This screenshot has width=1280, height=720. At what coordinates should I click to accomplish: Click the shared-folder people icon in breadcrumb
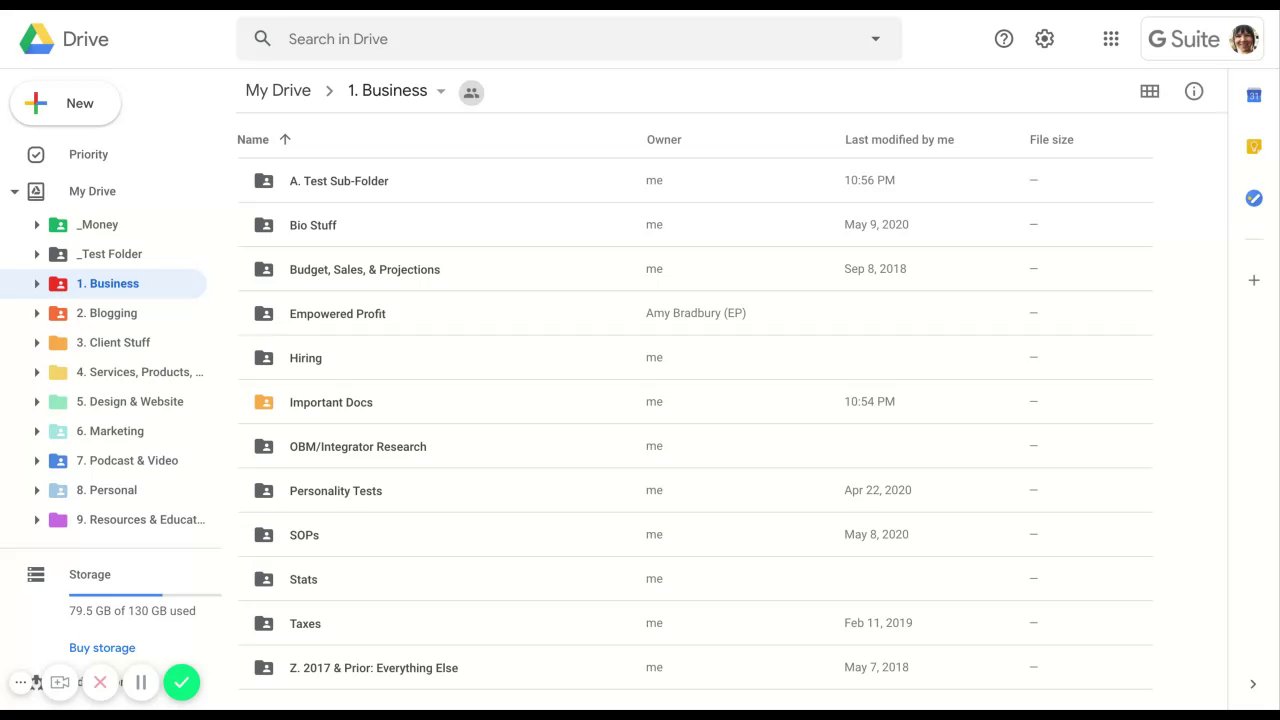click(x=471, y=92)
